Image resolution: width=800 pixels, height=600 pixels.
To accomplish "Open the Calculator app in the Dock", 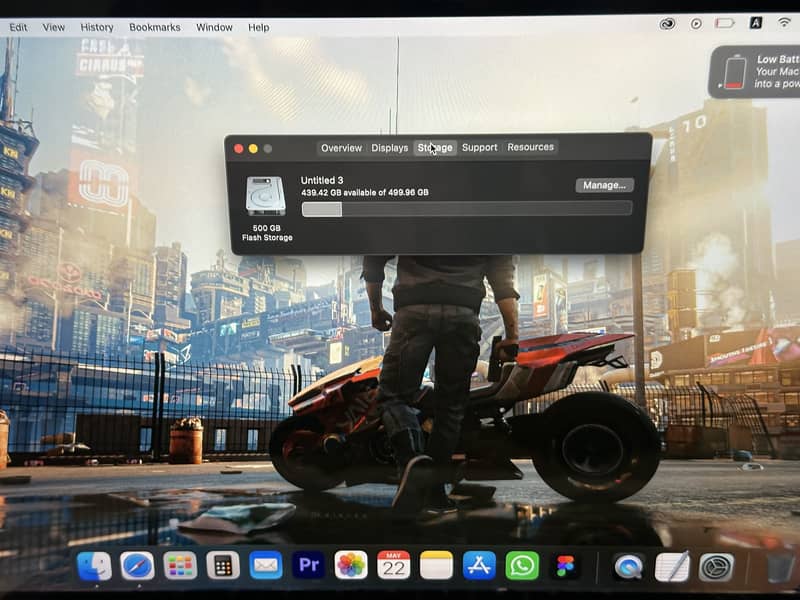I will (223, 566).
